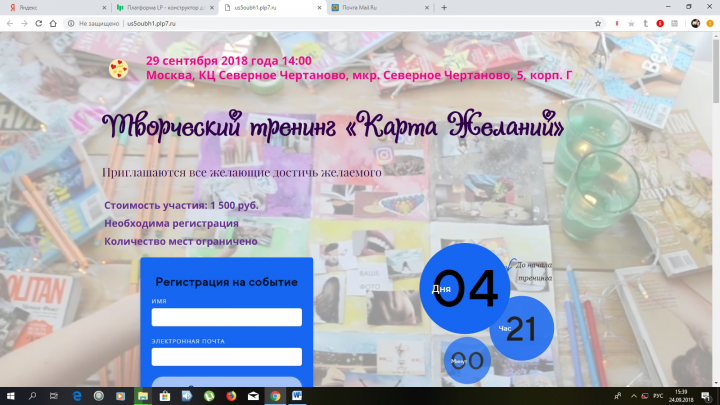This screenshot has width=720, height=405.
Task: Open the browser home page
Action: 53,23
